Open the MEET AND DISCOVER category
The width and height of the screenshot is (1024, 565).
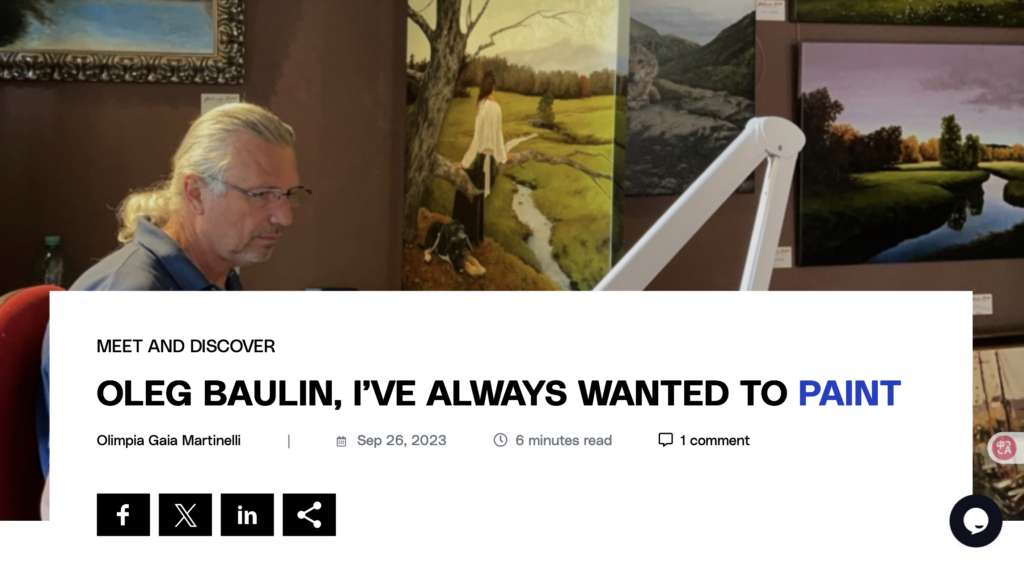[x=185, y=346]
